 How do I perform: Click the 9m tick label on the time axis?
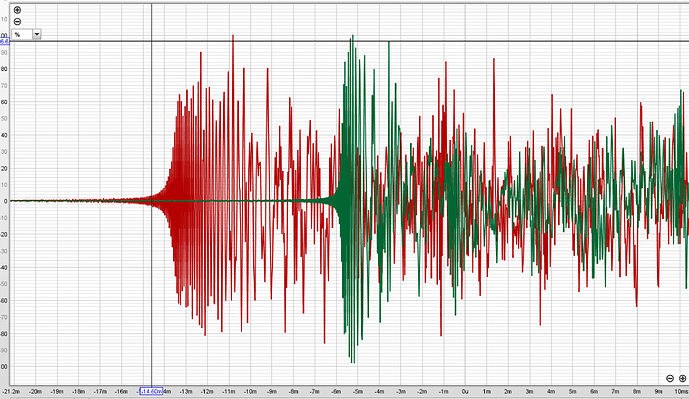(x=659, y=392)
